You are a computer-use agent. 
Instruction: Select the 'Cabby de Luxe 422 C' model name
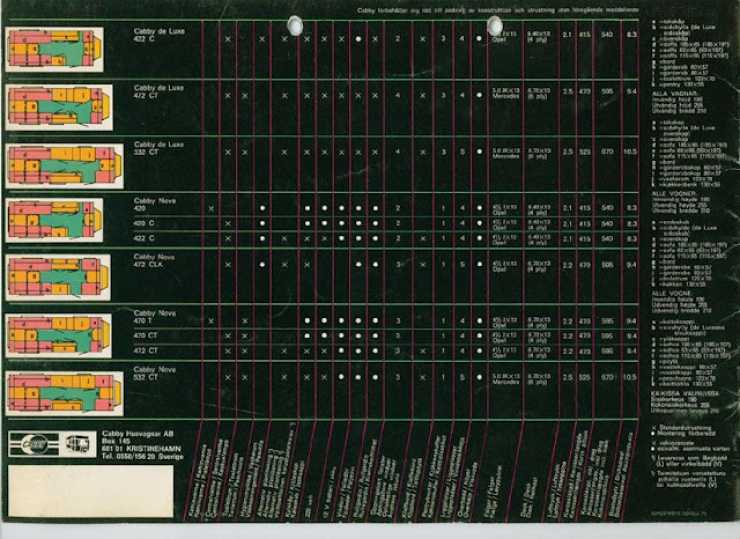pyautogui.click(x=159, y=34)
